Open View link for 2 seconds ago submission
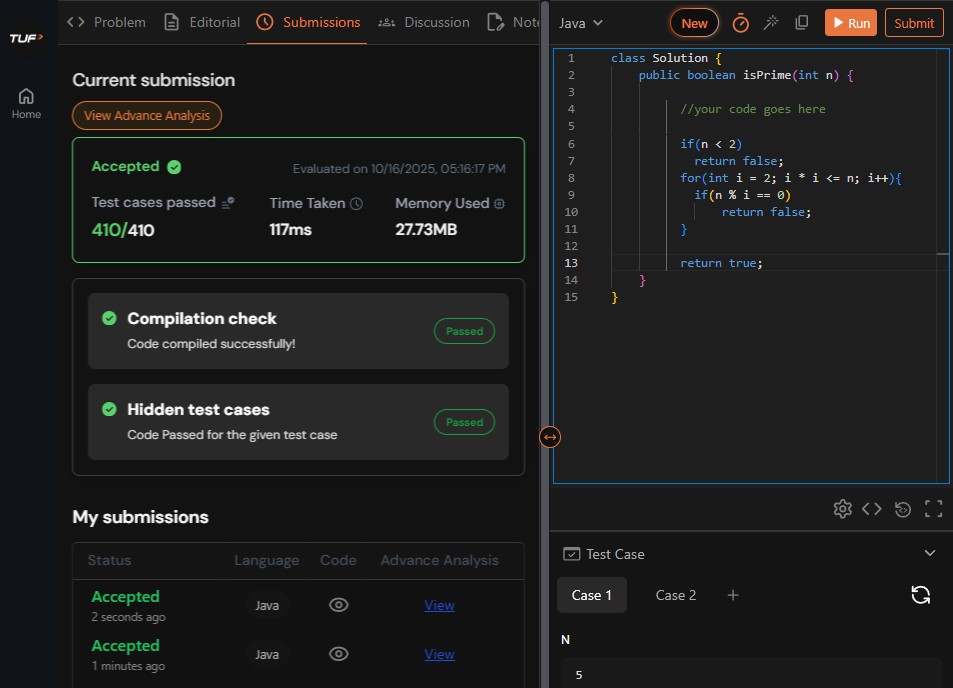Screen dimensions: 953x688 [439, 605]
